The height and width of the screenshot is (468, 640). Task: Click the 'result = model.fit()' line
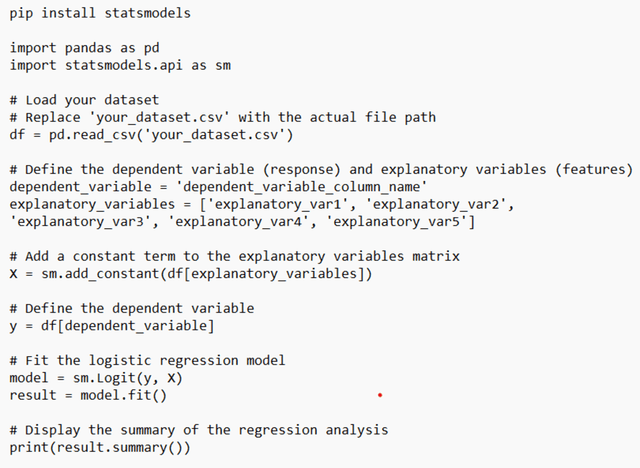(88, 394)
